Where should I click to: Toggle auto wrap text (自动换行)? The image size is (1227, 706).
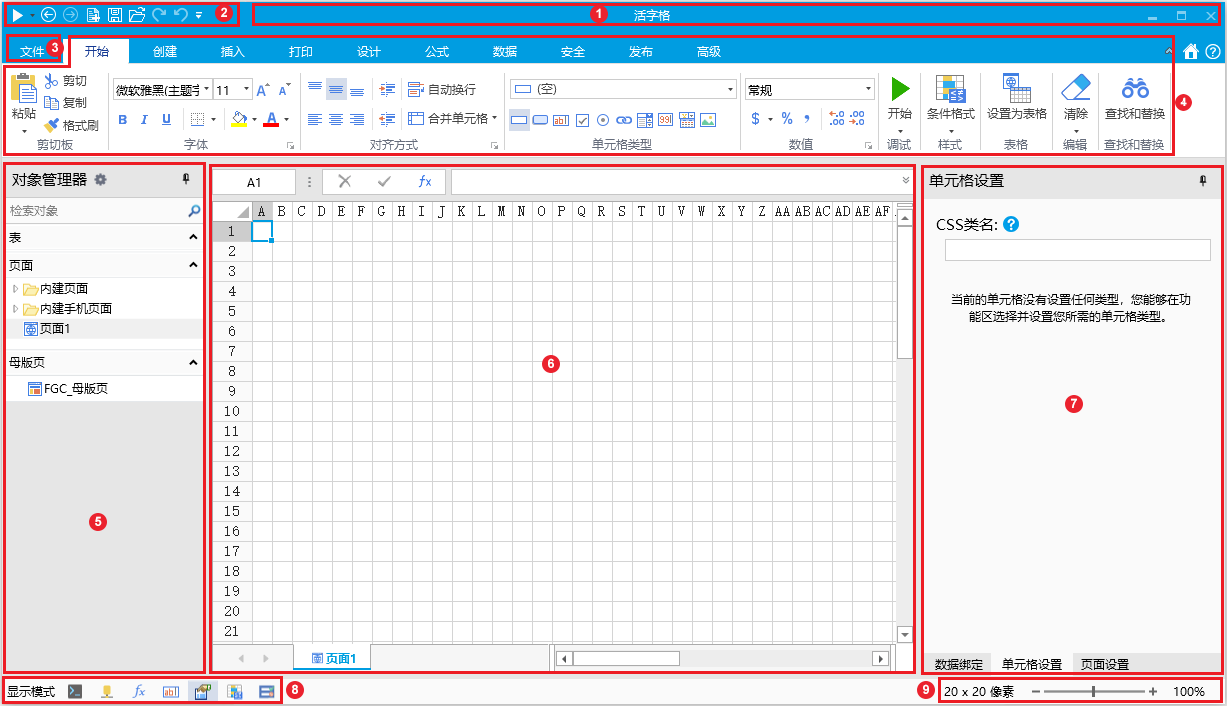442,90
